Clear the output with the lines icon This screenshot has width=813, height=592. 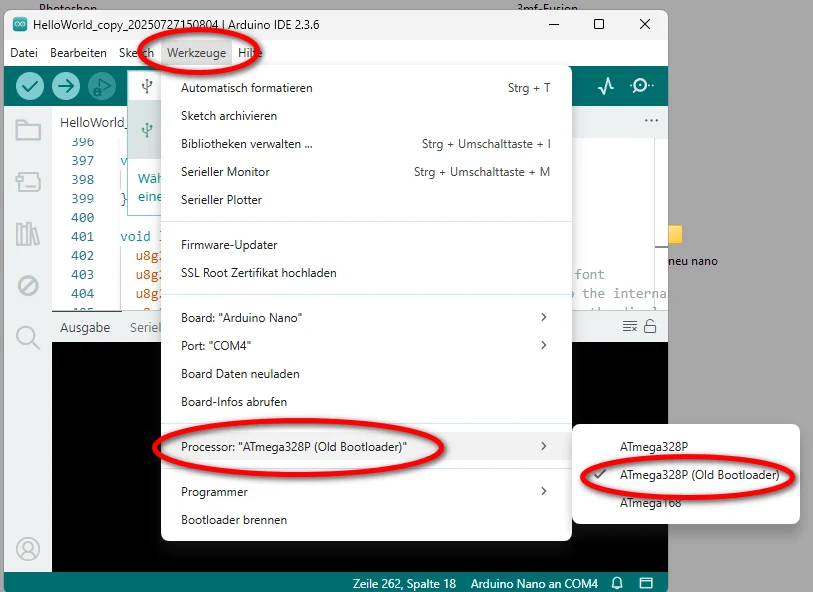(x=630, y=327)
